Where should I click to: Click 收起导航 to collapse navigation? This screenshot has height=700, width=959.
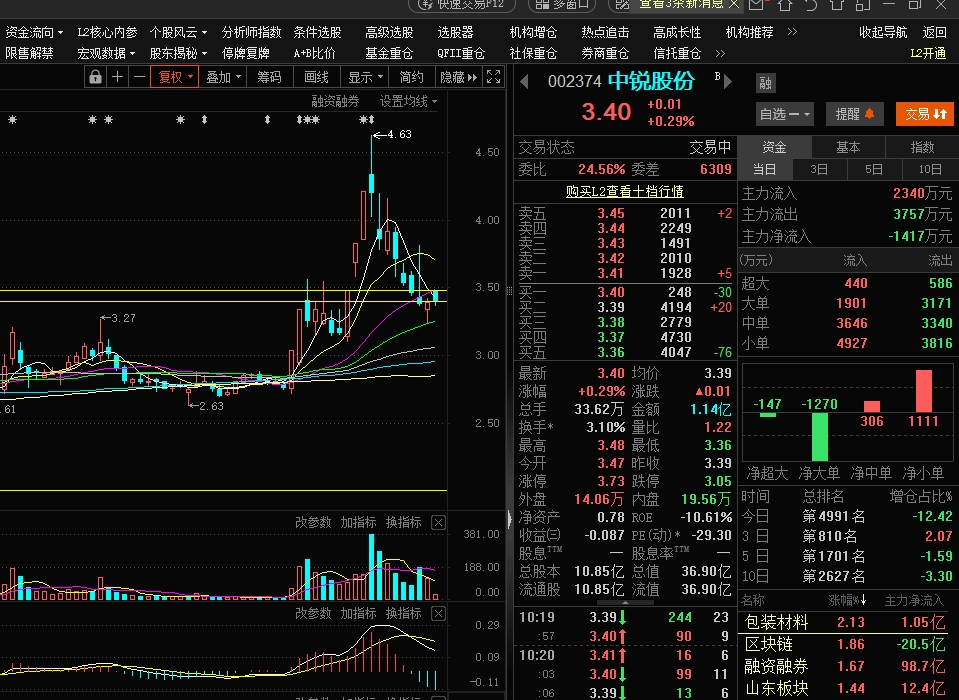(883, 32)
